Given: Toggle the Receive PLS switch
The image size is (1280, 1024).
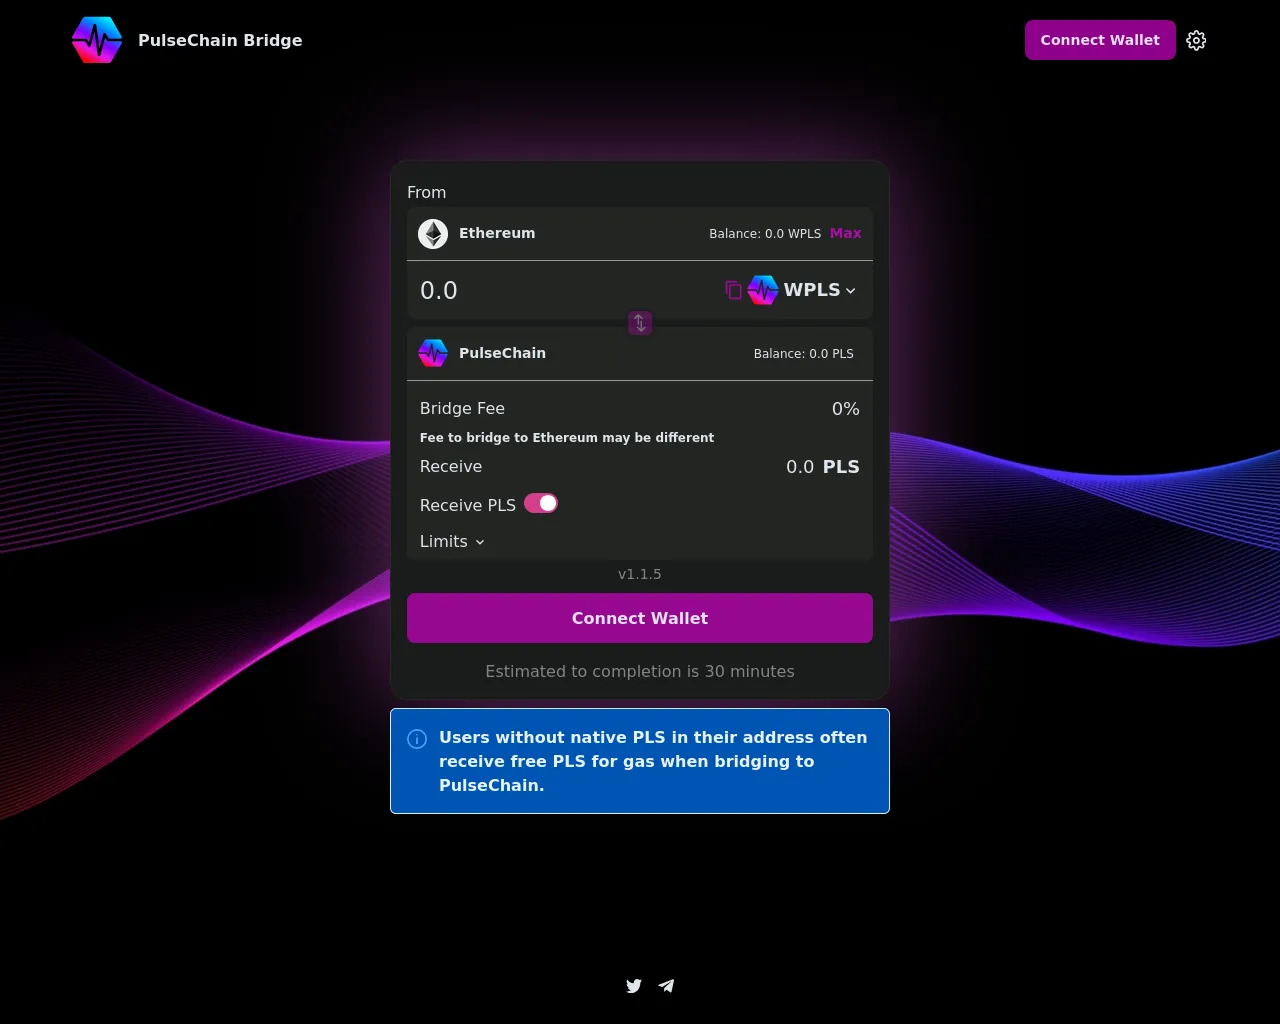Looking at the screenshot, I should 541,503.
